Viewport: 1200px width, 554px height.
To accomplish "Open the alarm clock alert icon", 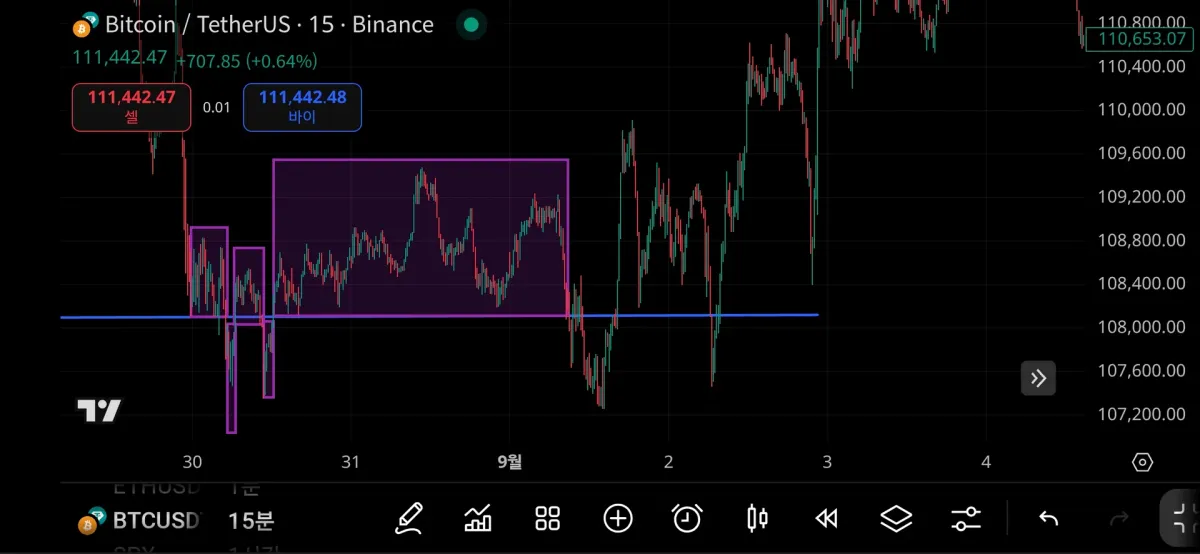I will (687, 518).
